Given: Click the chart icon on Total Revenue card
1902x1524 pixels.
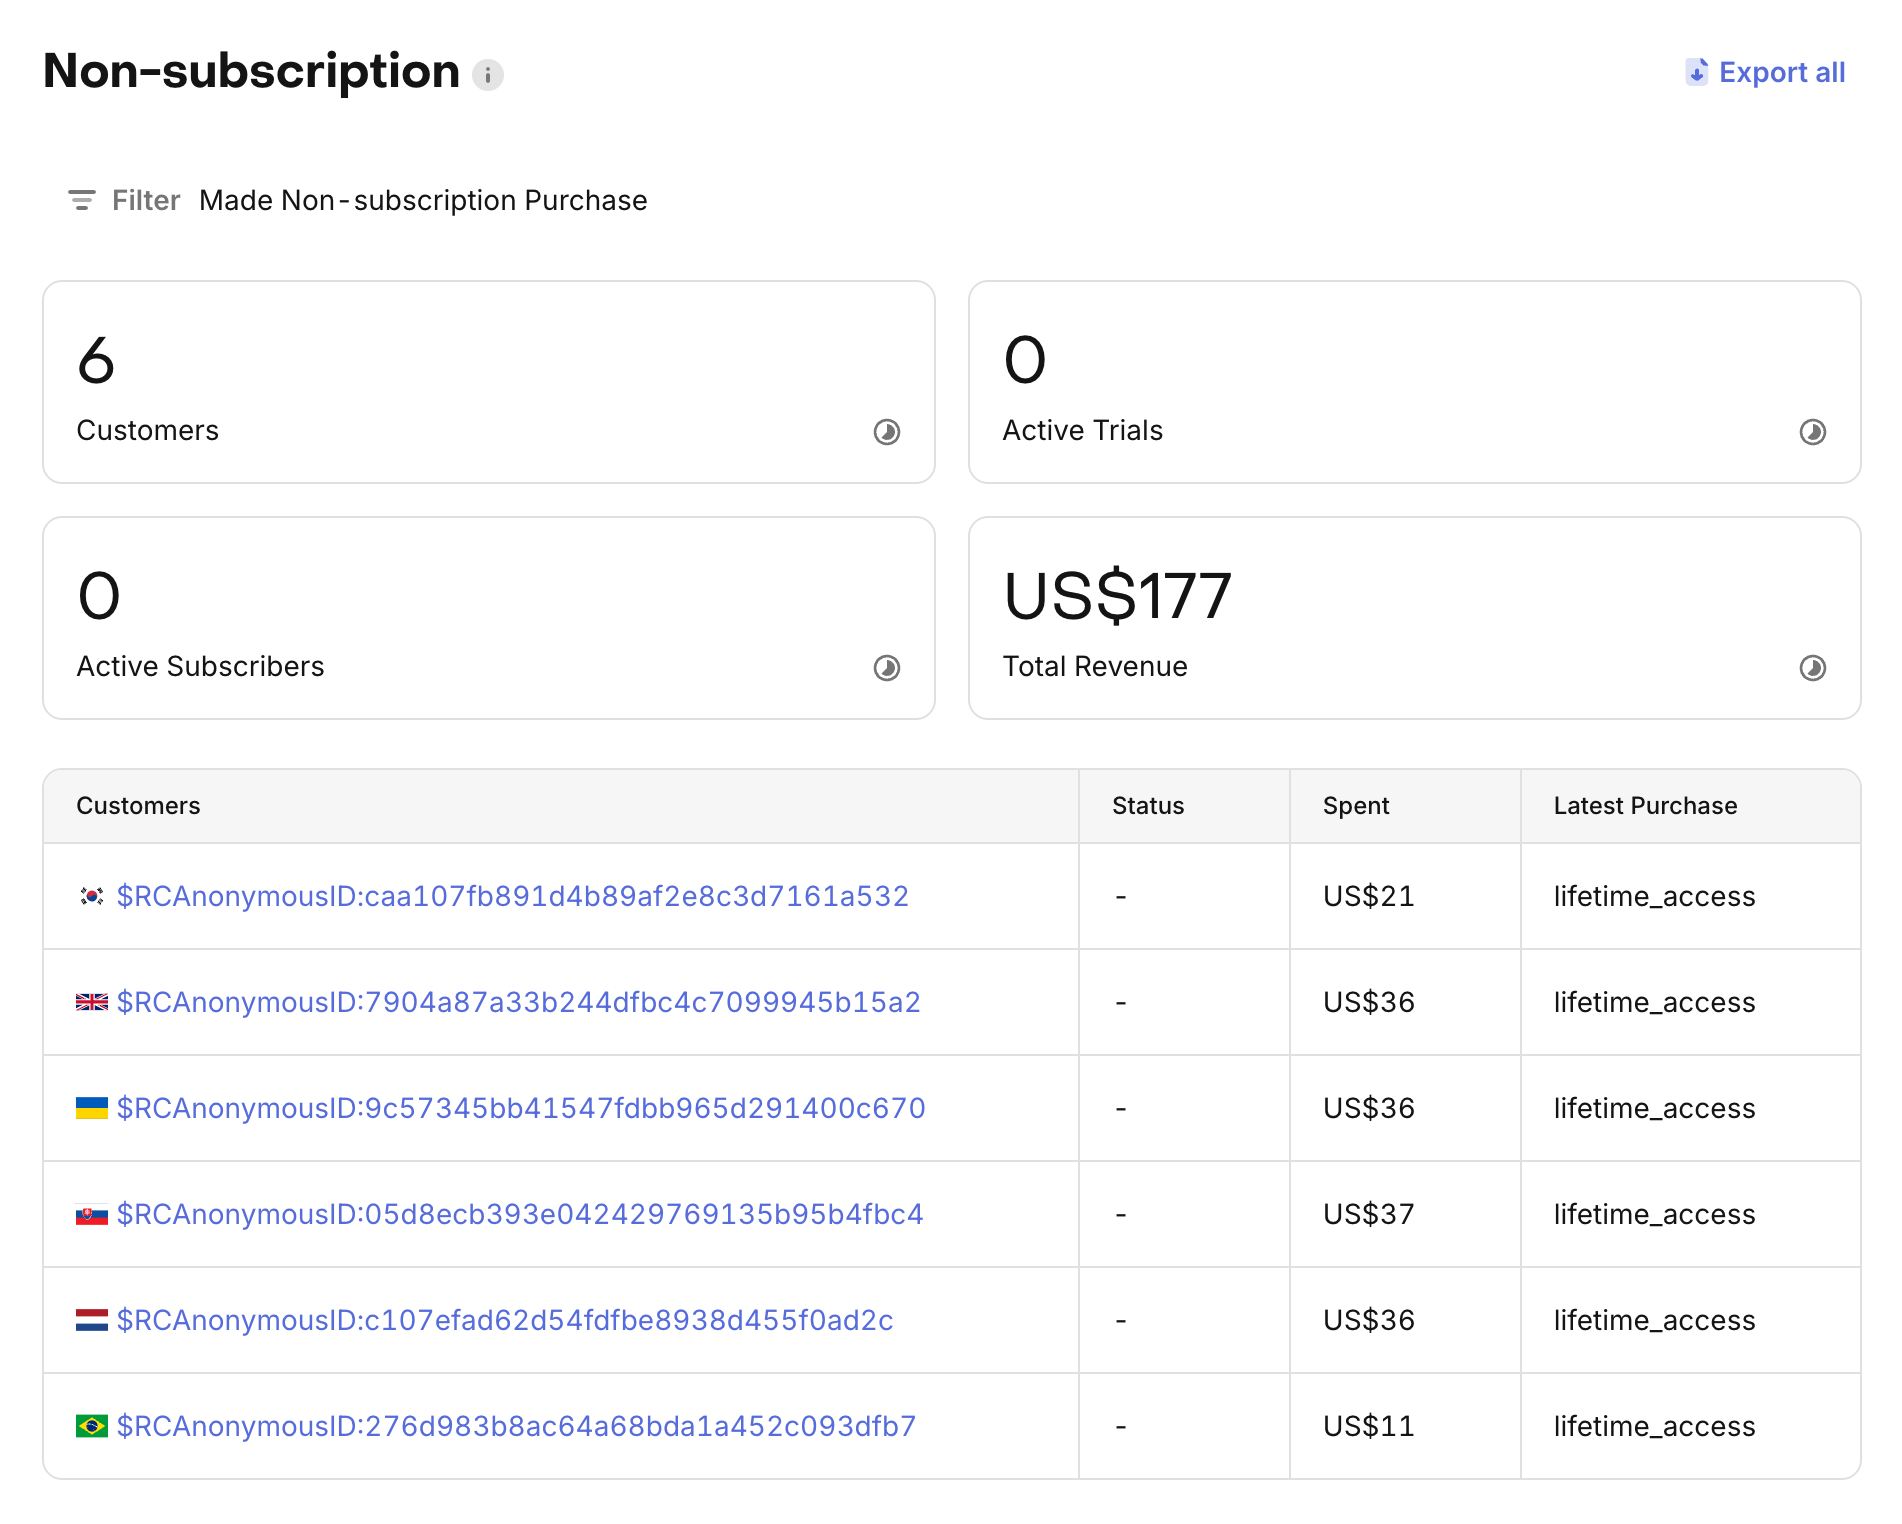Looking at the screenshot, I should (1812, 668).
